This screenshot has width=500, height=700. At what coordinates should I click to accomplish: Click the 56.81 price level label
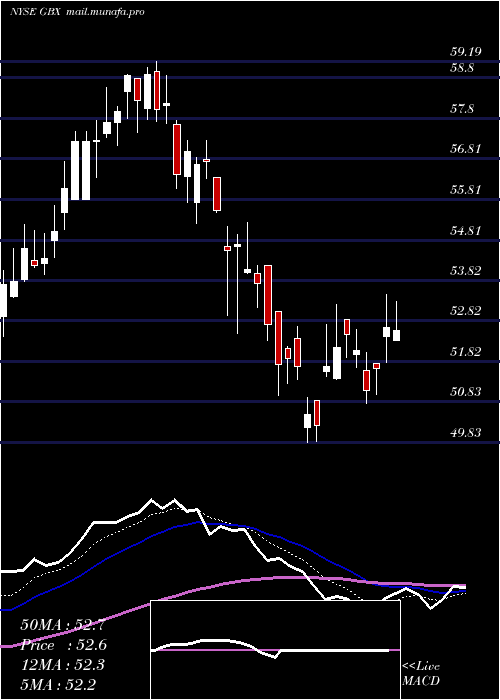click(x=465, y=149)
